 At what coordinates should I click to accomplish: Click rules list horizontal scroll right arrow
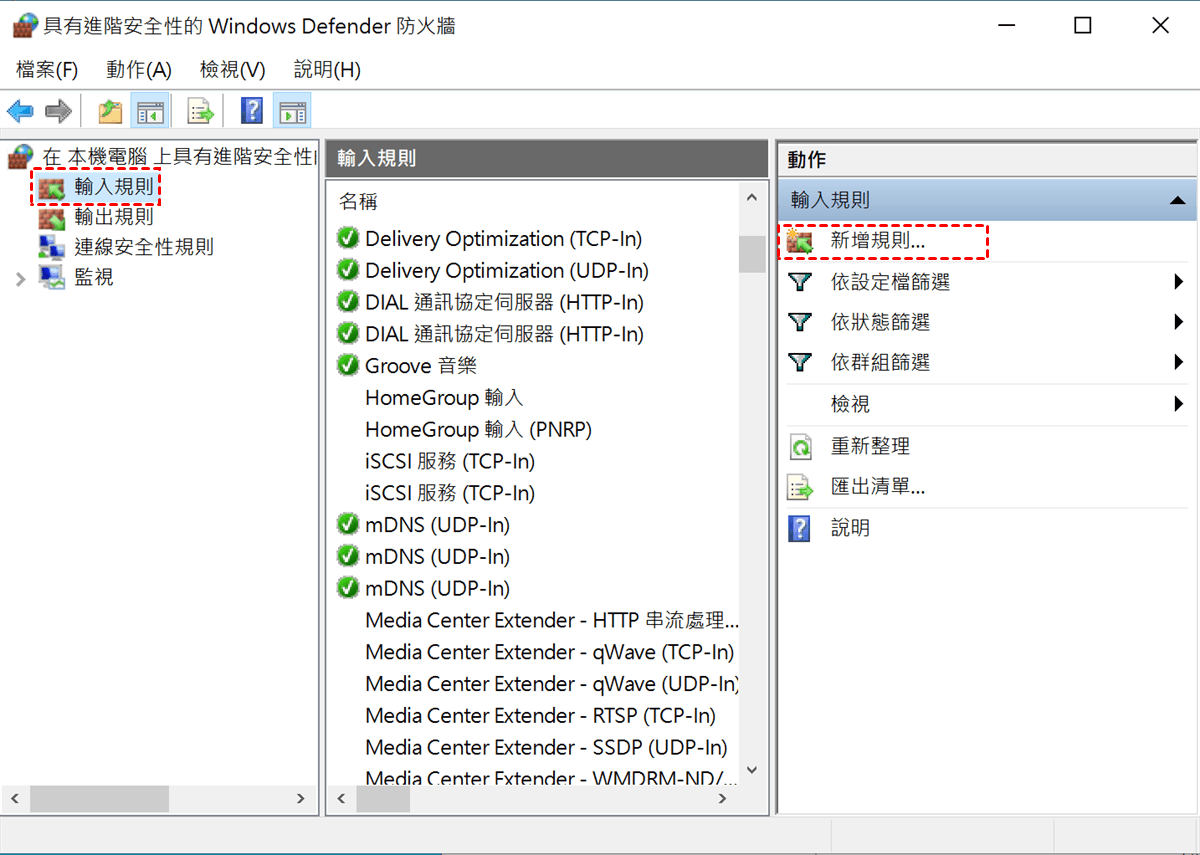click(724, 799)
